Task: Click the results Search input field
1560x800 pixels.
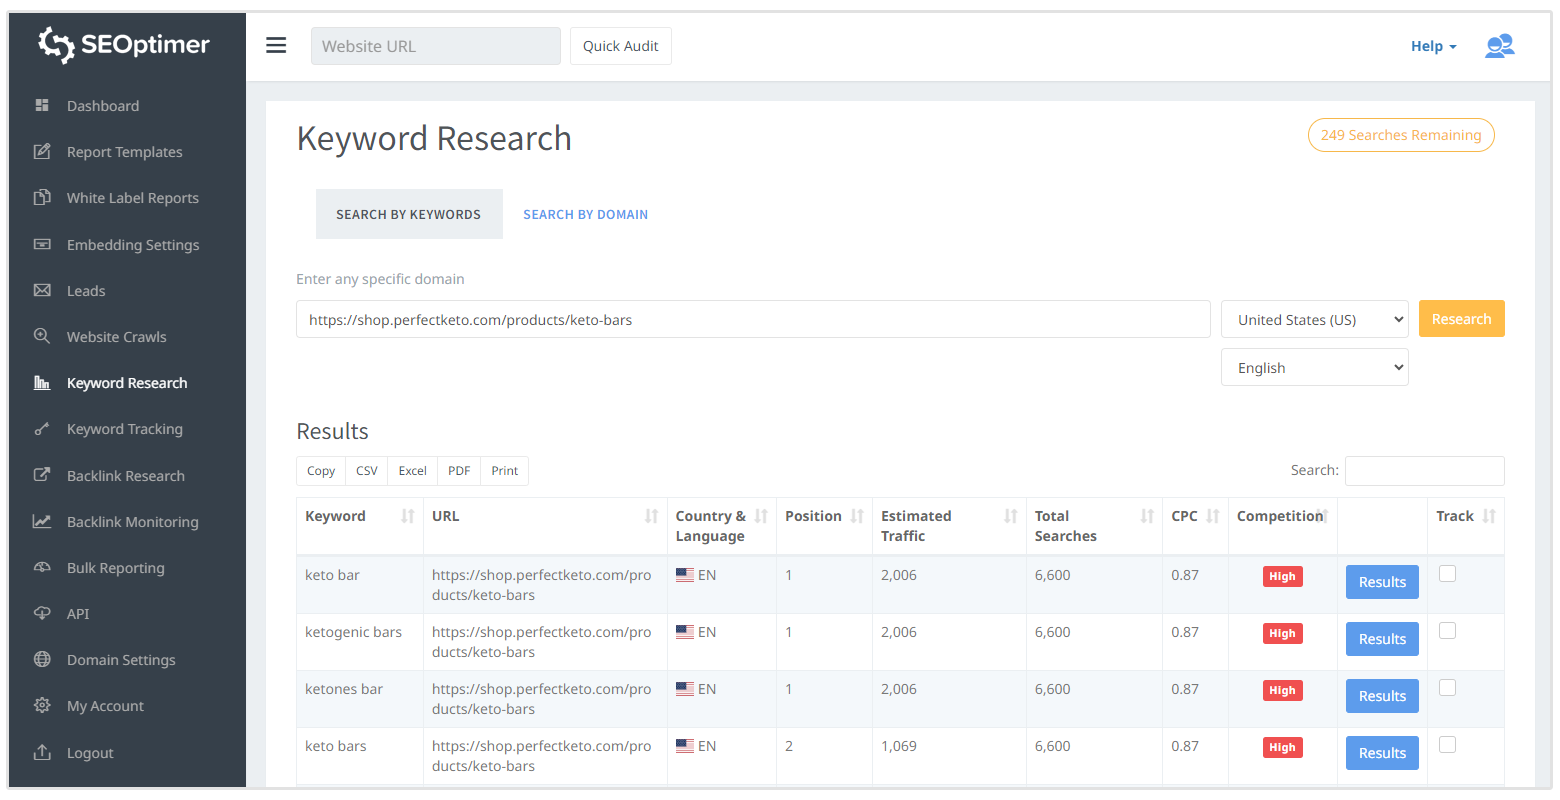Action: [x=1424, y=471]
